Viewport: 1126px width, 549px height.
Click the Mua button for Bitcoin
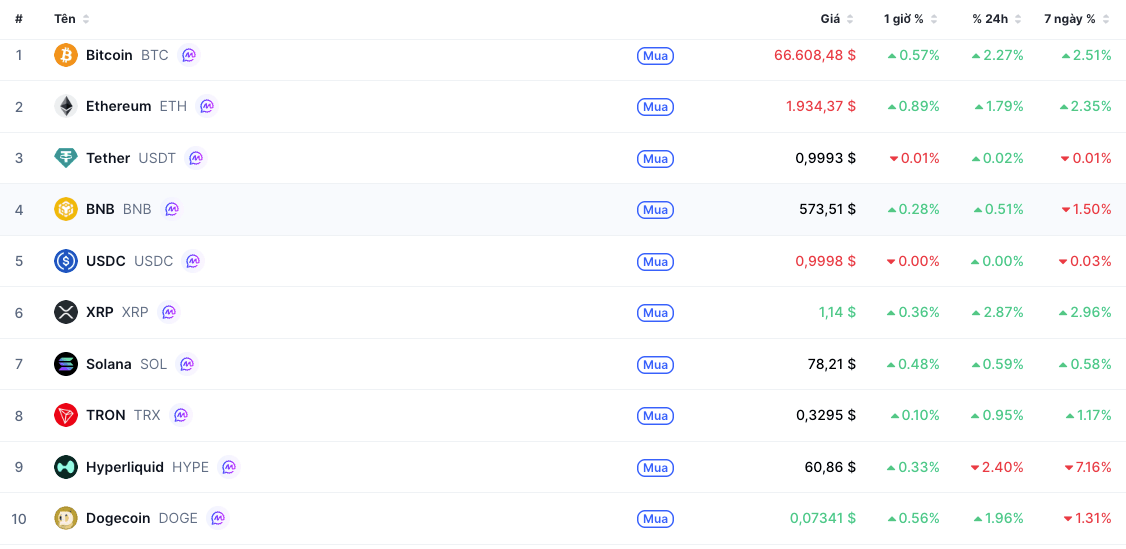[x=656, y=55]
